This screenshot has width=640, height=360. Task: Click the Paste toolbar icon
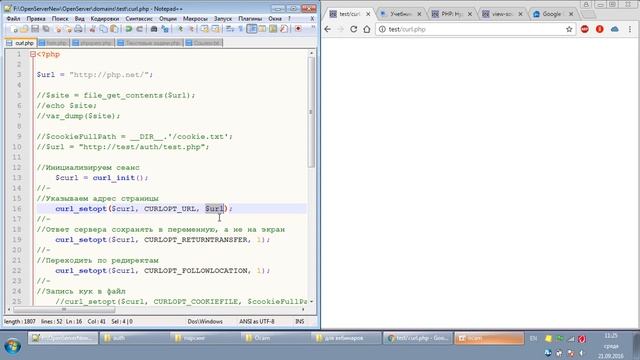pos(114,29)
